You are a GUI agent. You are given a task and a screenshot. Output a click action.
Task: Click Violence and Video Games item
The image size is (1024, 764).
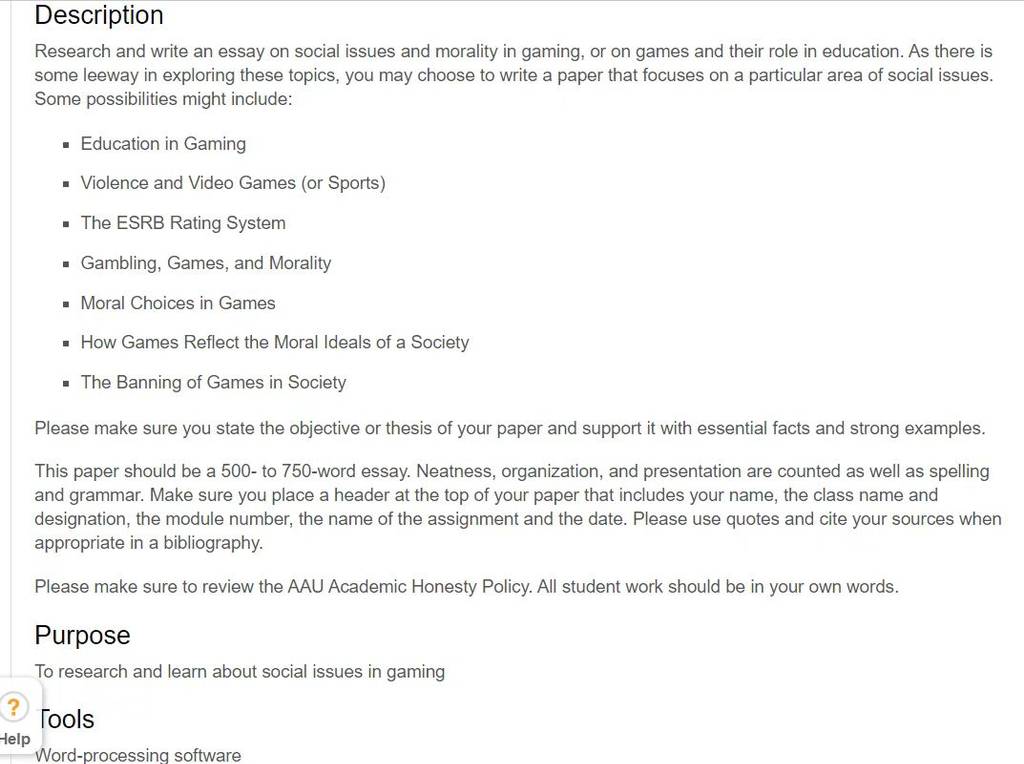coord(233,183)
